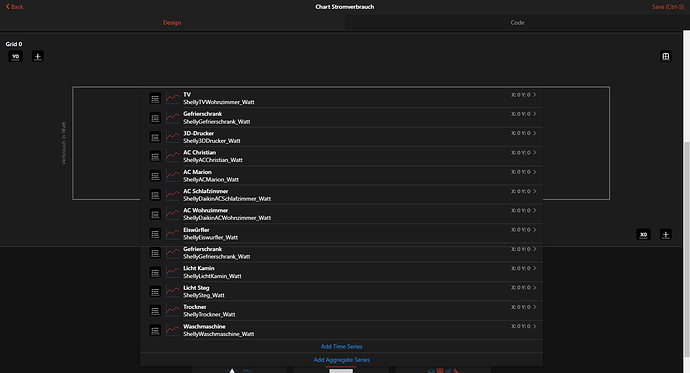Add an X axis with plus icon beside X0
This screenshot has height=373, width=690.
pos(666,234)
